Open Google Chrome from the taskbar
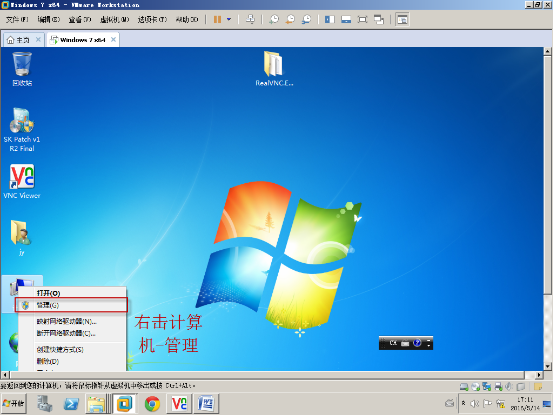554x416 pixels. pyautogui.click(x=152, y=404)
